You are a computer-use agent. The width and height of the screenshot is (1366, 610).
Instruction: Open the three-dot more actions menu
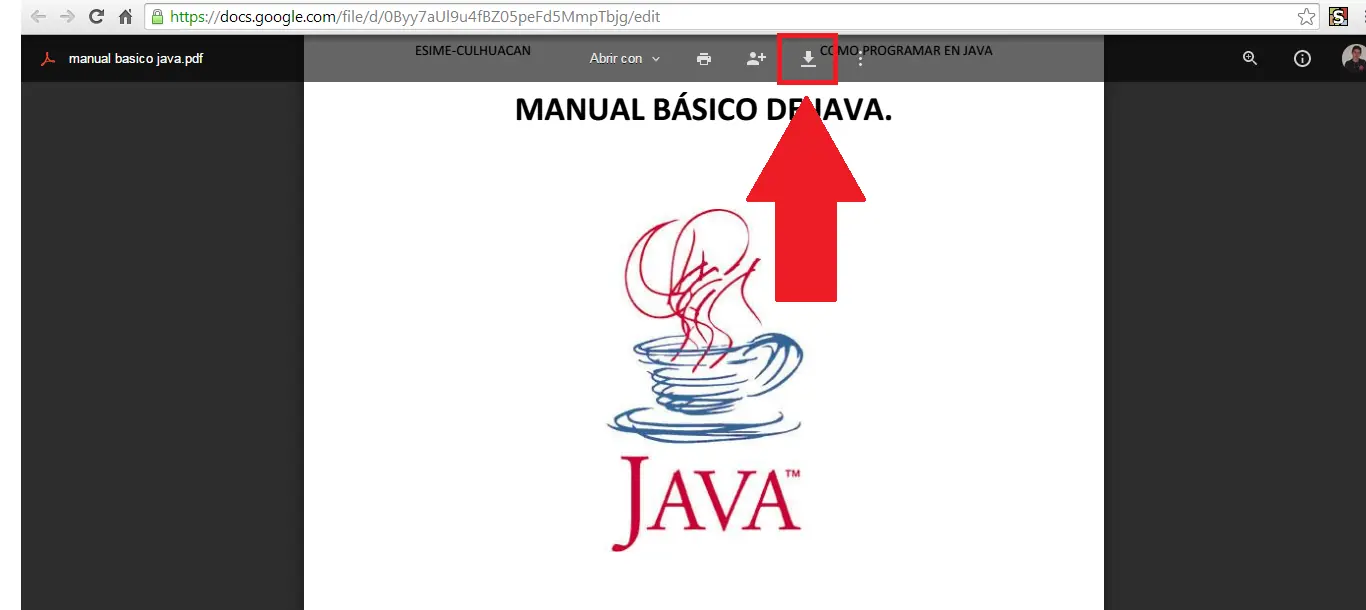tap(861, 59)
